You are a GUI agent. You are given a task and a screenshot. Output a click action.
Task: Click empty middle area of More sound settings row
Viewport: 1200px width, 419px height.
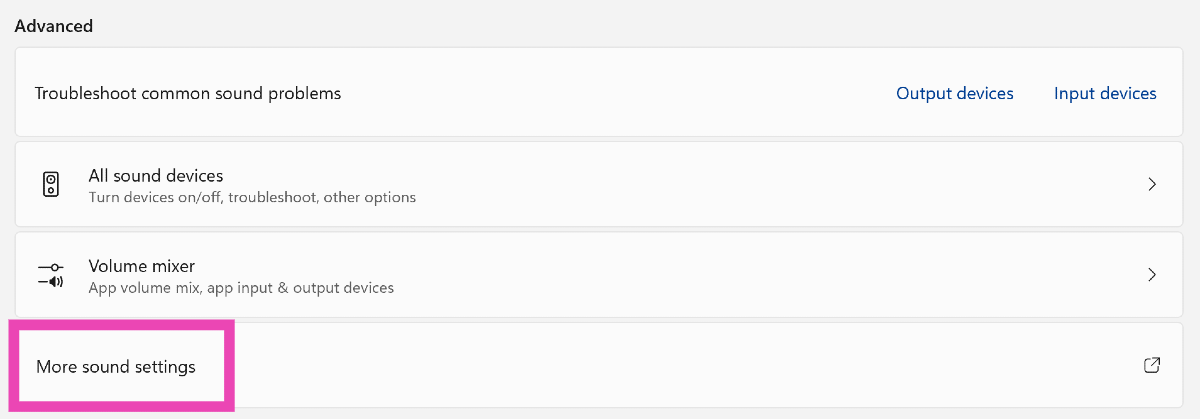click(650, 366)
